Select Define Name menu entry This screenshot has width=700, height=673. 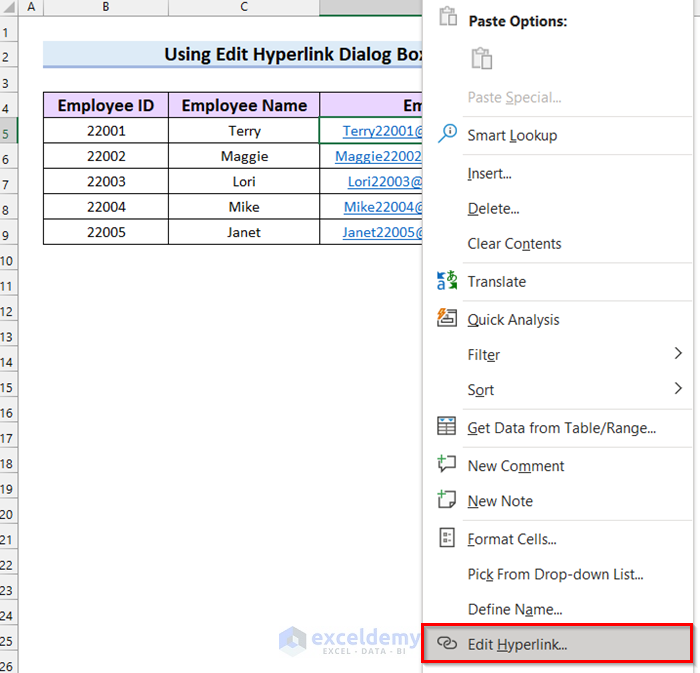tap(515, 609)
